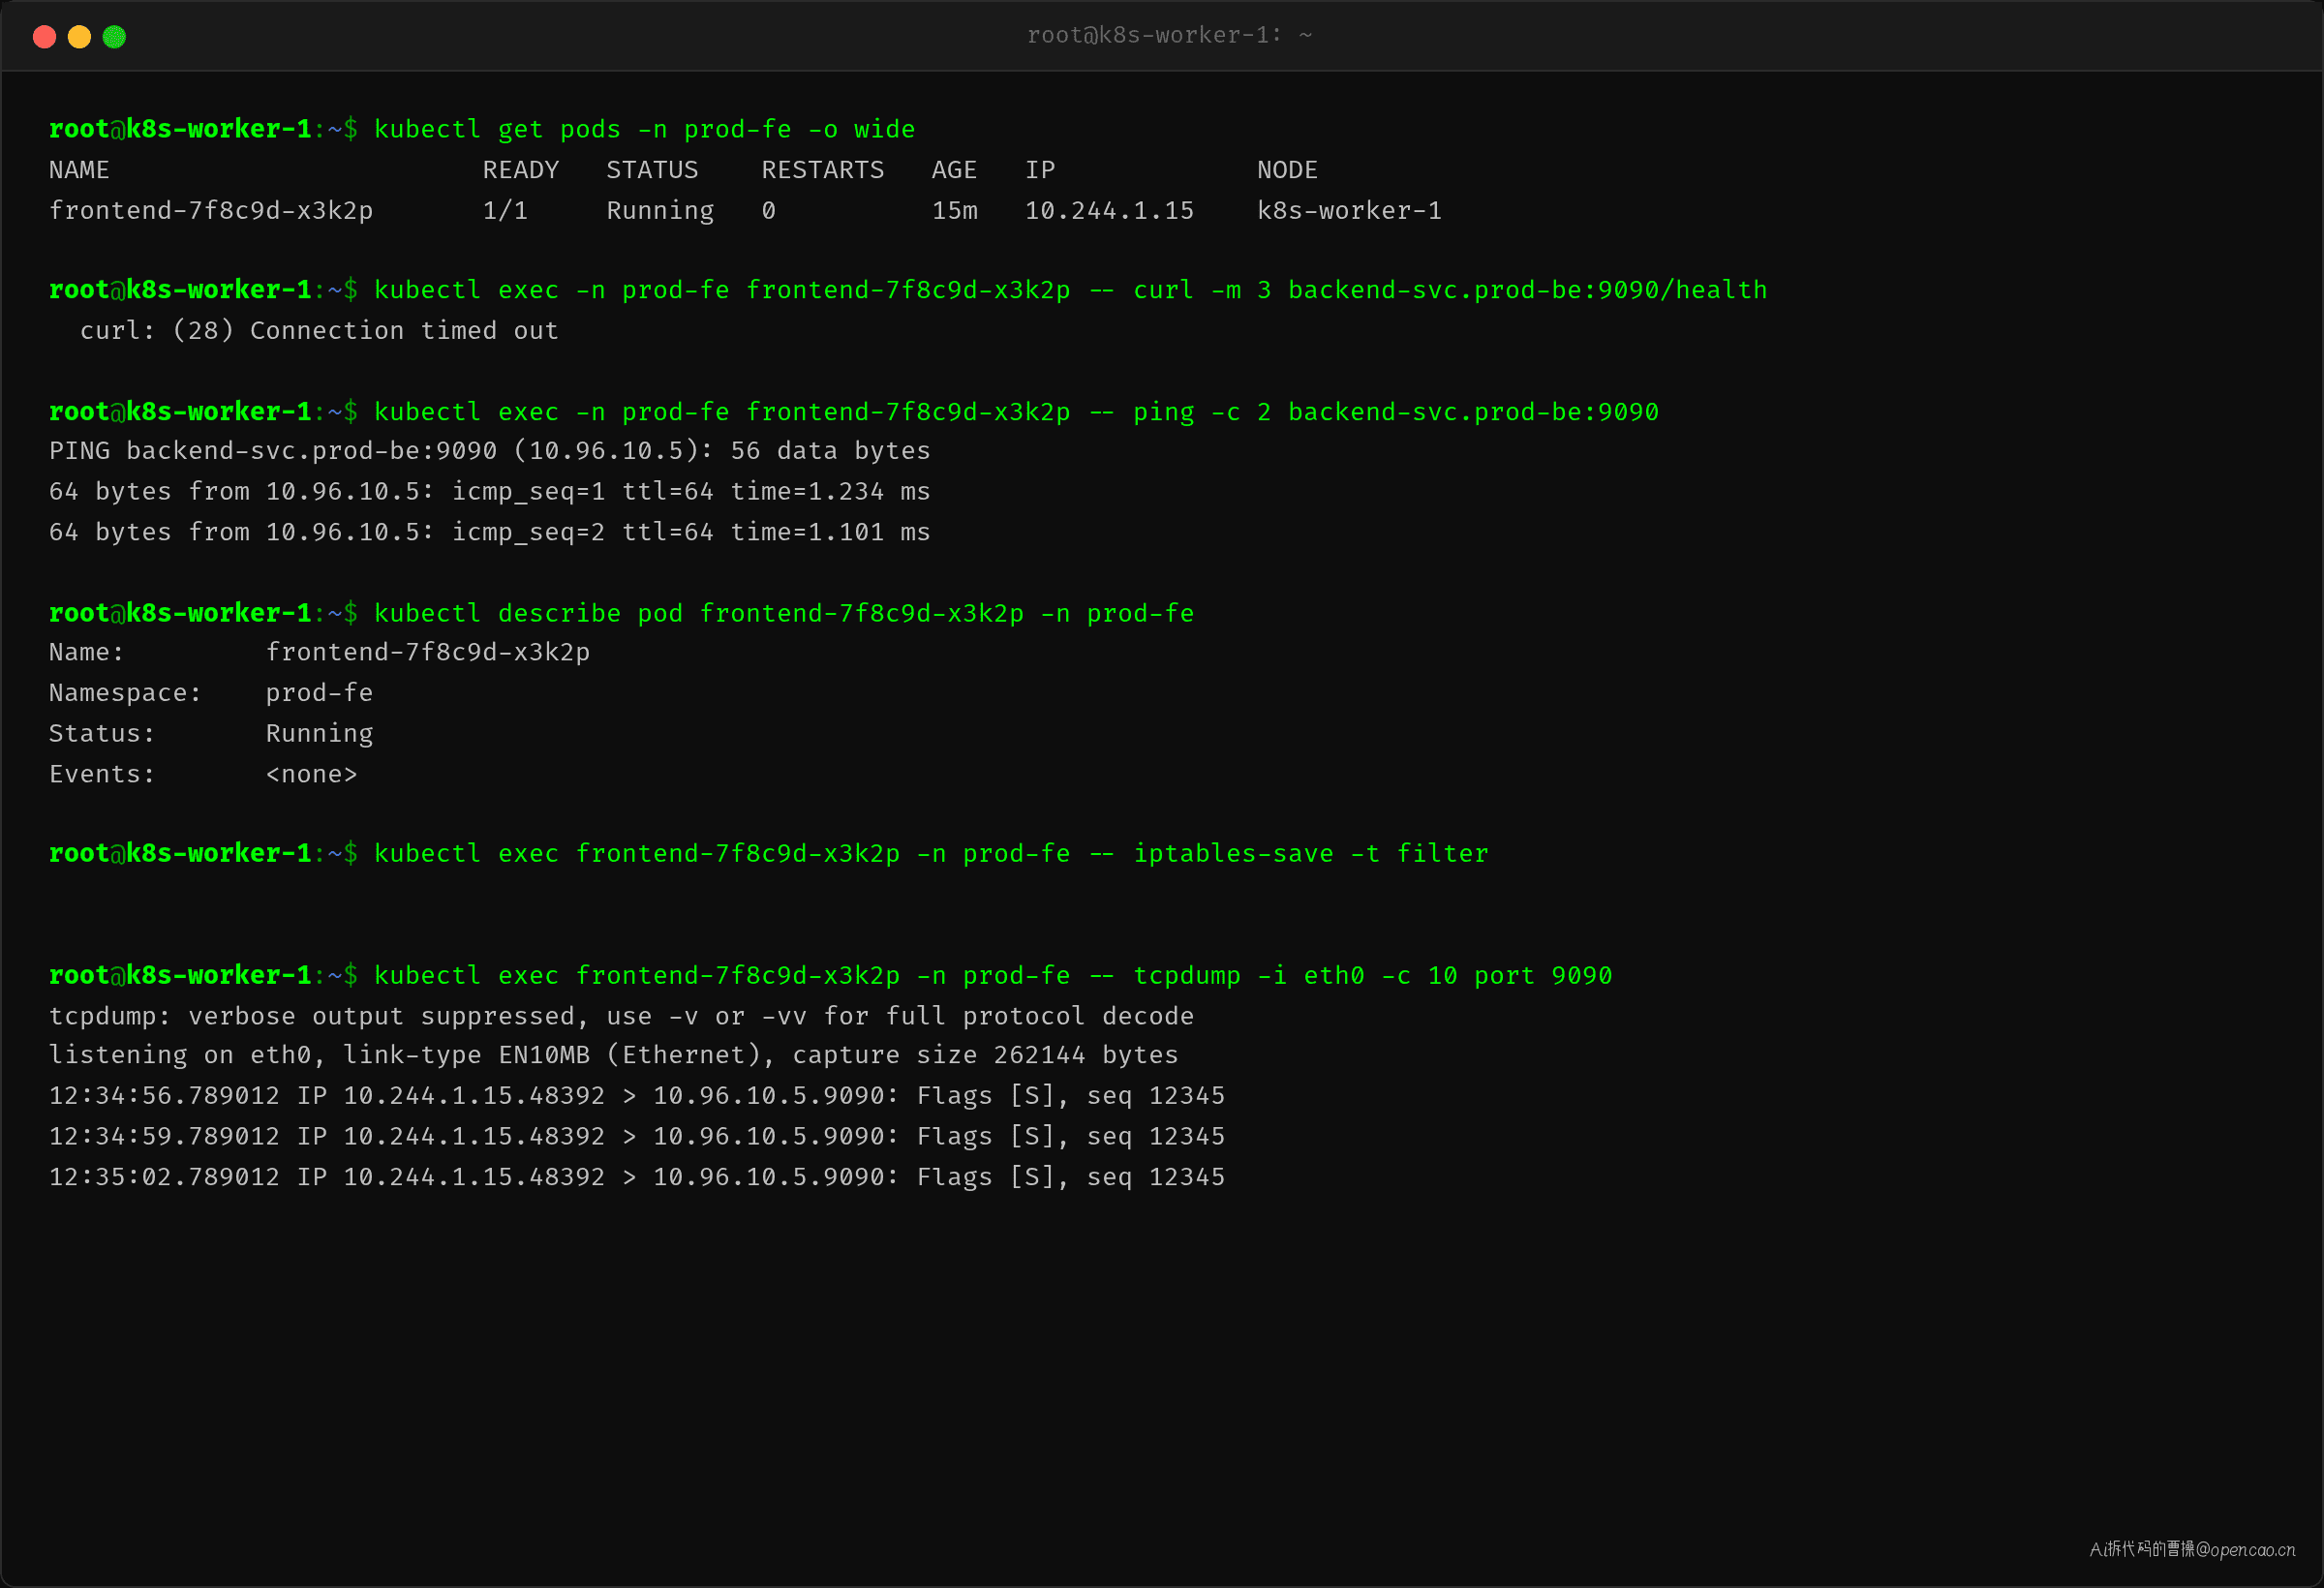Click the yellow minimize window button
The height and width of the screenshot is (1588, 2324).
tap(79, 37)
